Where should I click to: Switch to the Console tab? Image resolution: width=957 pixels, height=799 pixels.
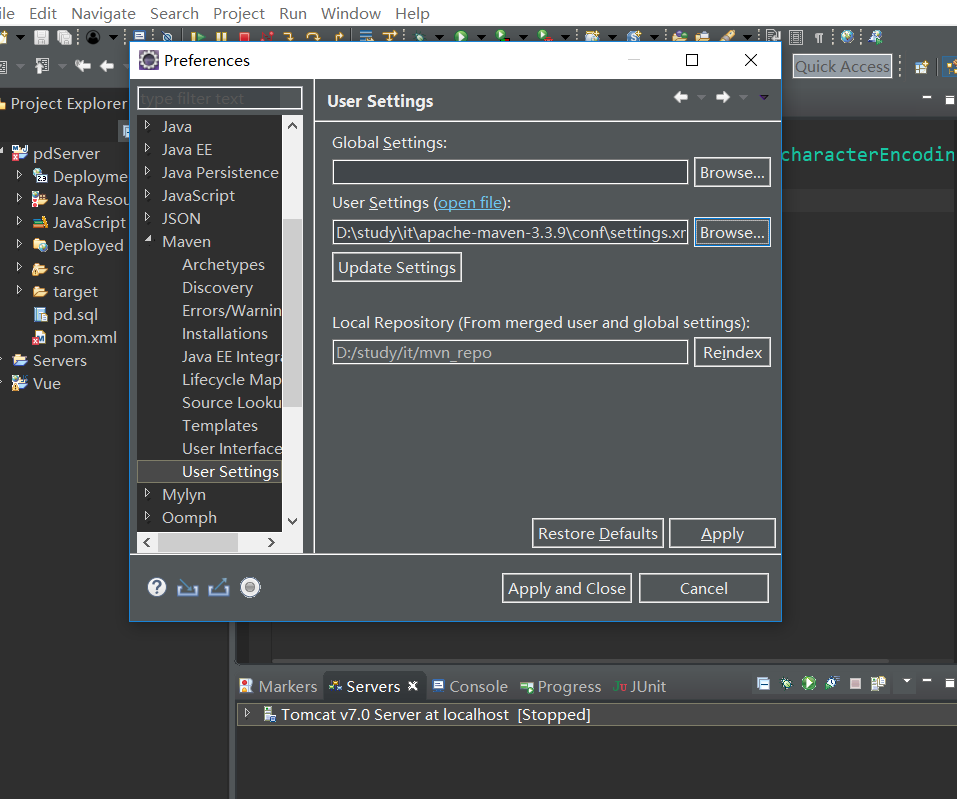point(470,687)
